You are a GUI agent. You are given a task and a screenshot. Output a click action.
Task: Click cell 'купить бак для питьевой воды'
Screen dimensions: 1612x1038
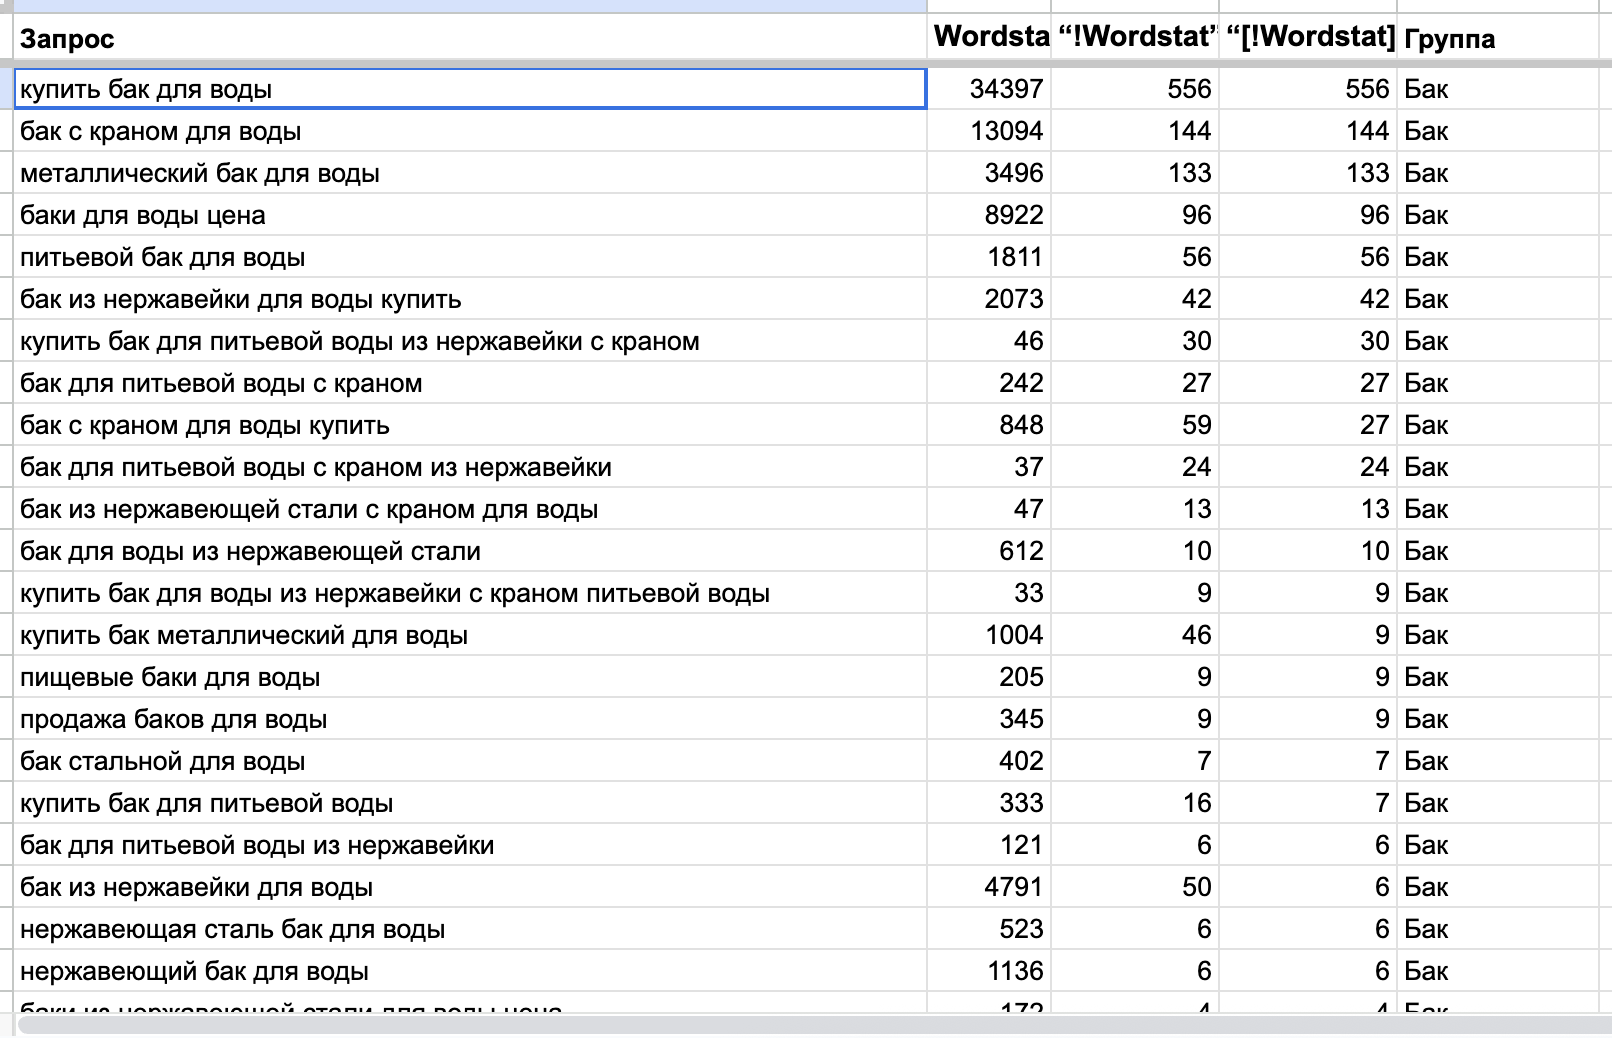pos(471,803)
